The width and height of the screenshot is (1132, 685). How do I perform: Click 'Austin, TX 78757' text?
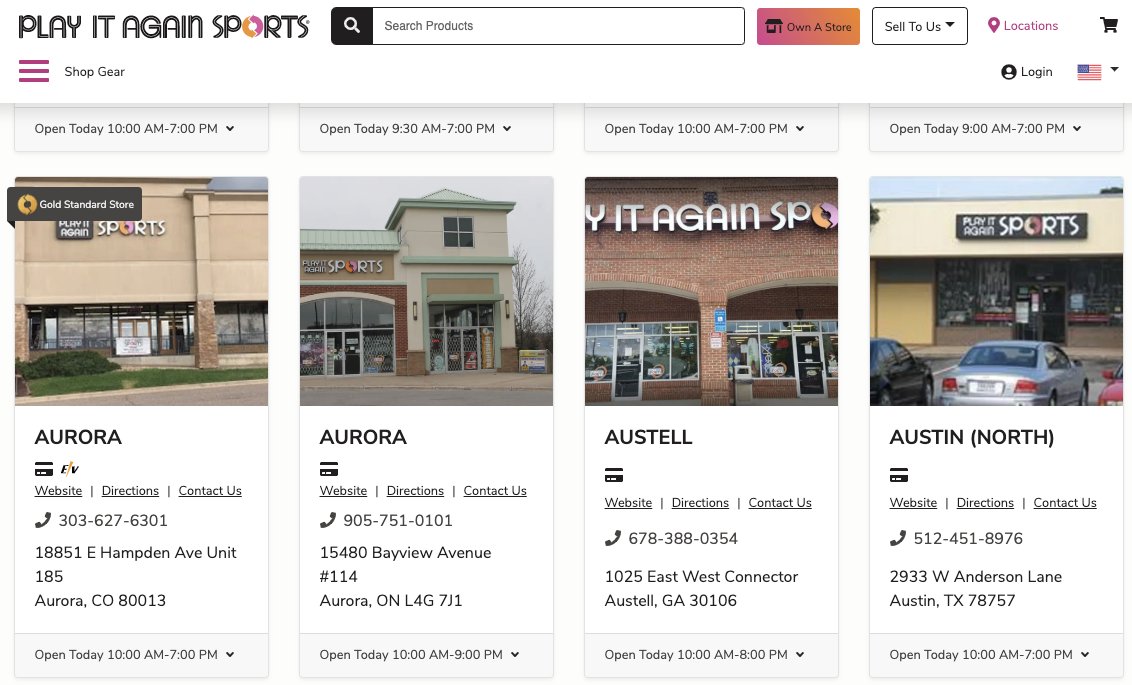click(x=952, y=601)
